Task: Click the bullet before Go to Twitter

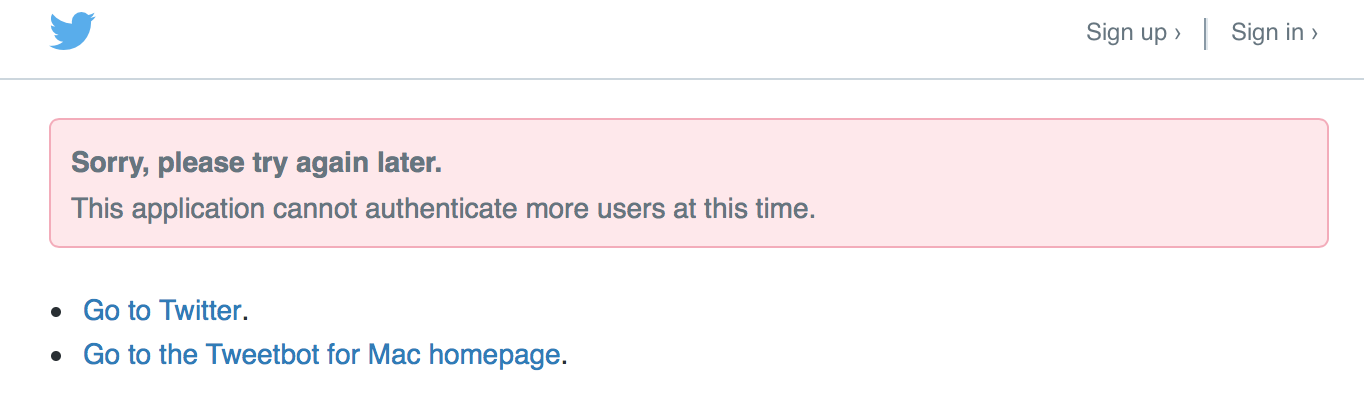Action: click(x=56, y=311)
